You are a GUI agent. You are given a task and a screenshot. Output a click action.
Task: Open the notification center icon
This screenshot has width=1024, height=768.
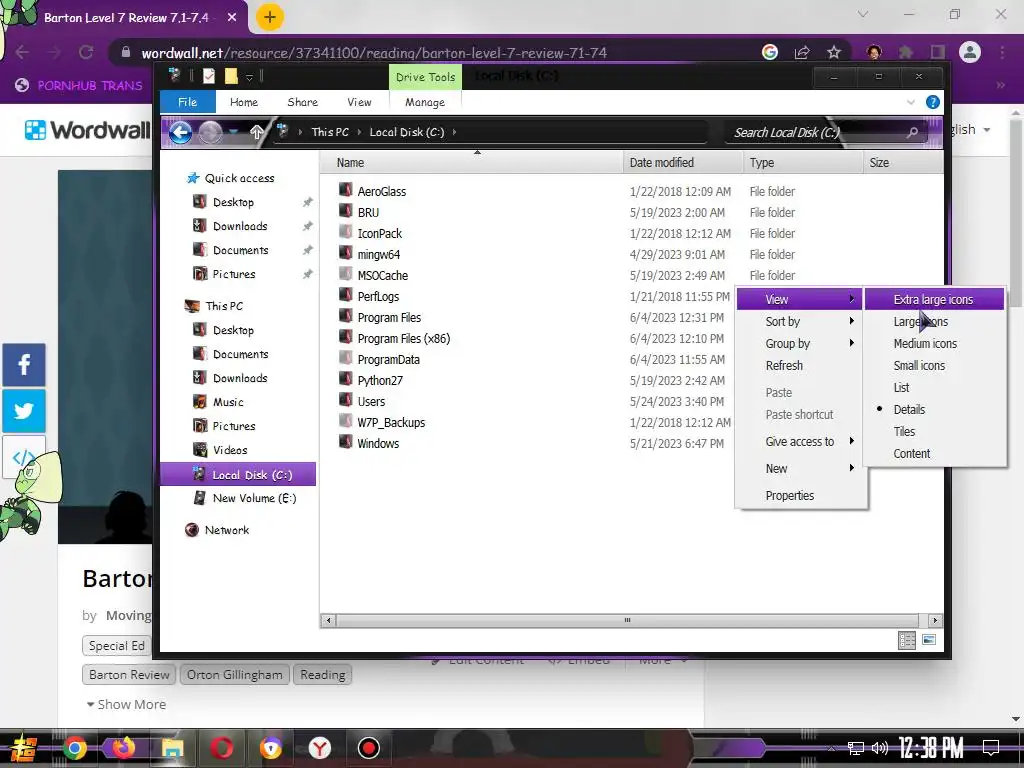click(991, 748)
